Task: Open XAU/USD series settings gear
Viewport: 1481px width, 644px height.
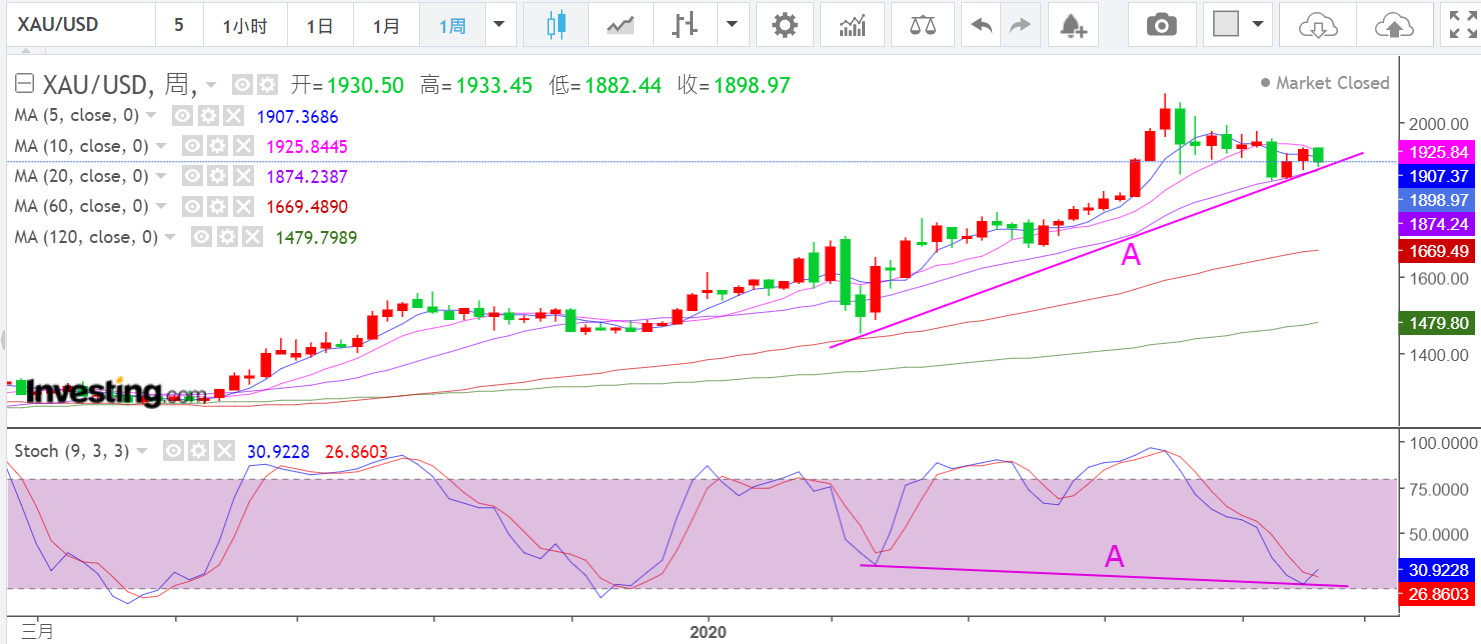Action: click(x=266, y=84)
